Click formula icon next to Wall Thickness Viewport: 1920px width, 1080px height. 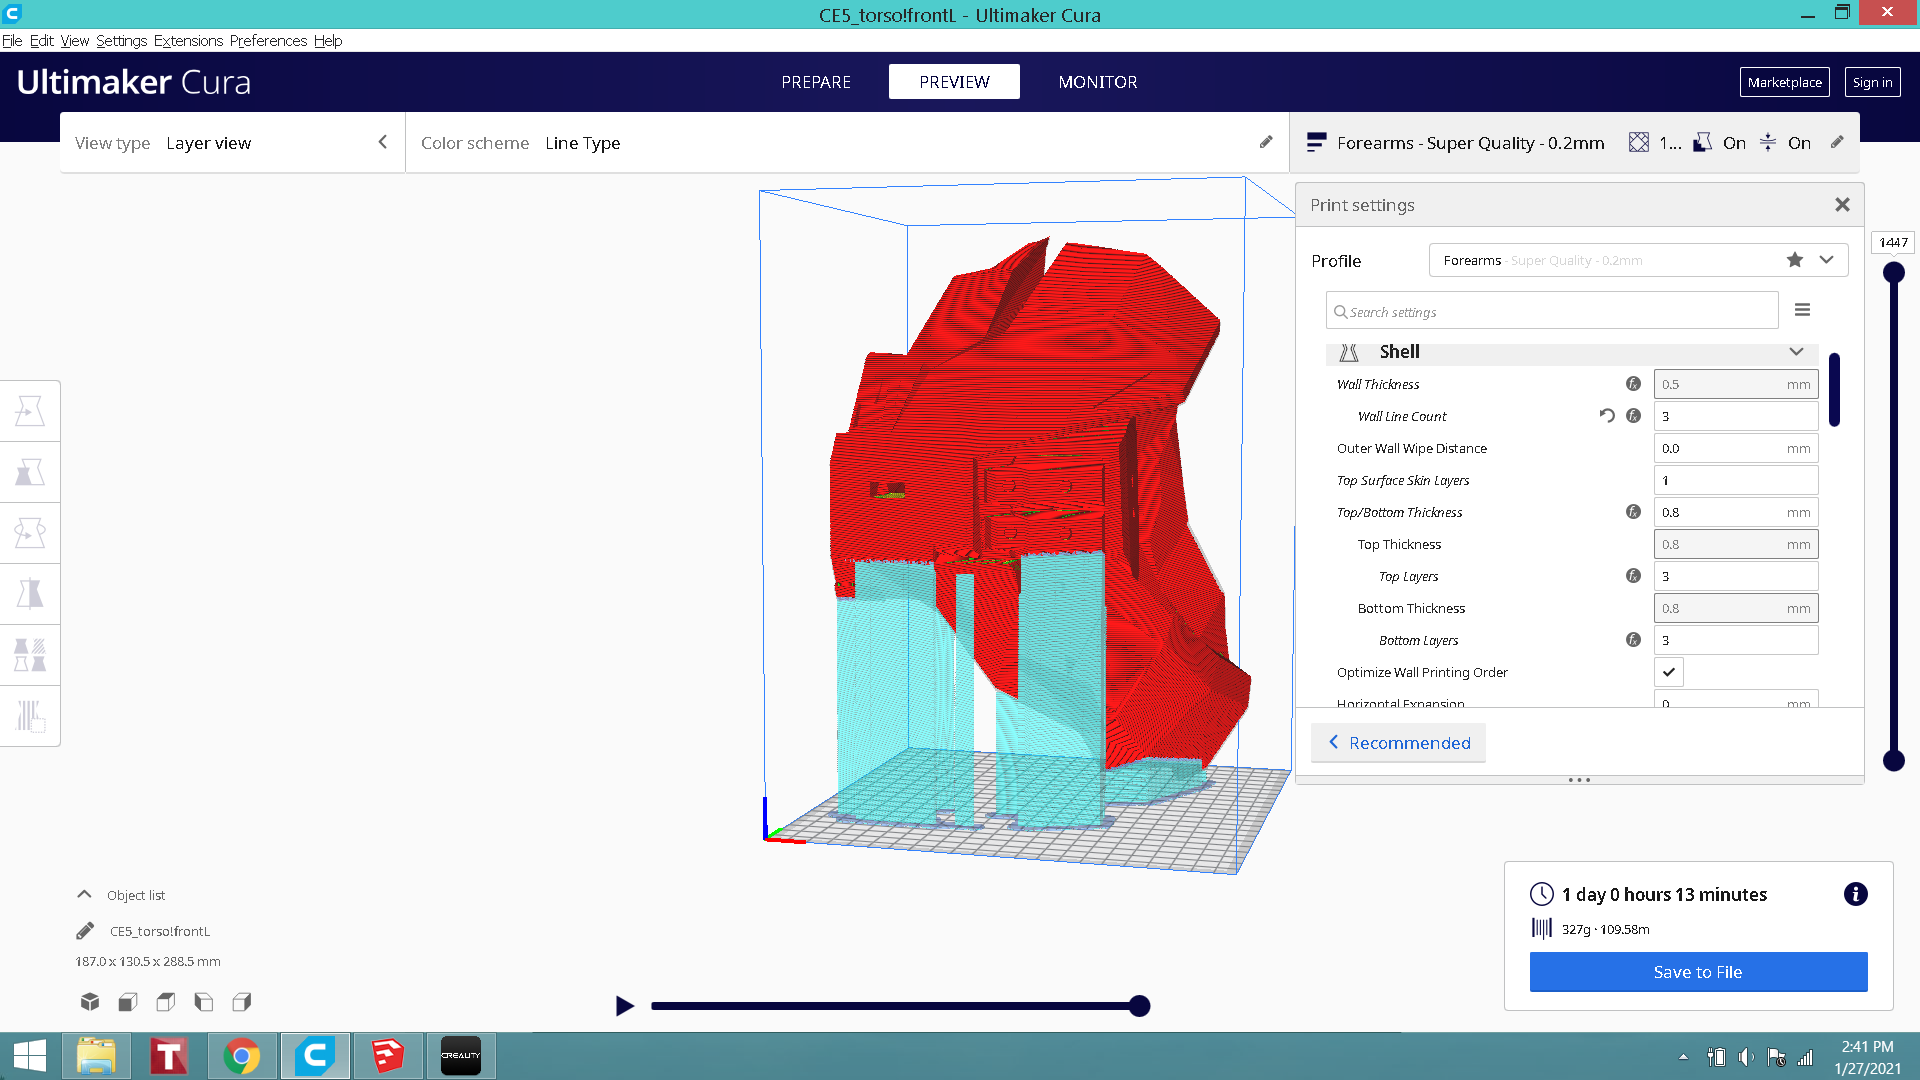coord(1633,384)
